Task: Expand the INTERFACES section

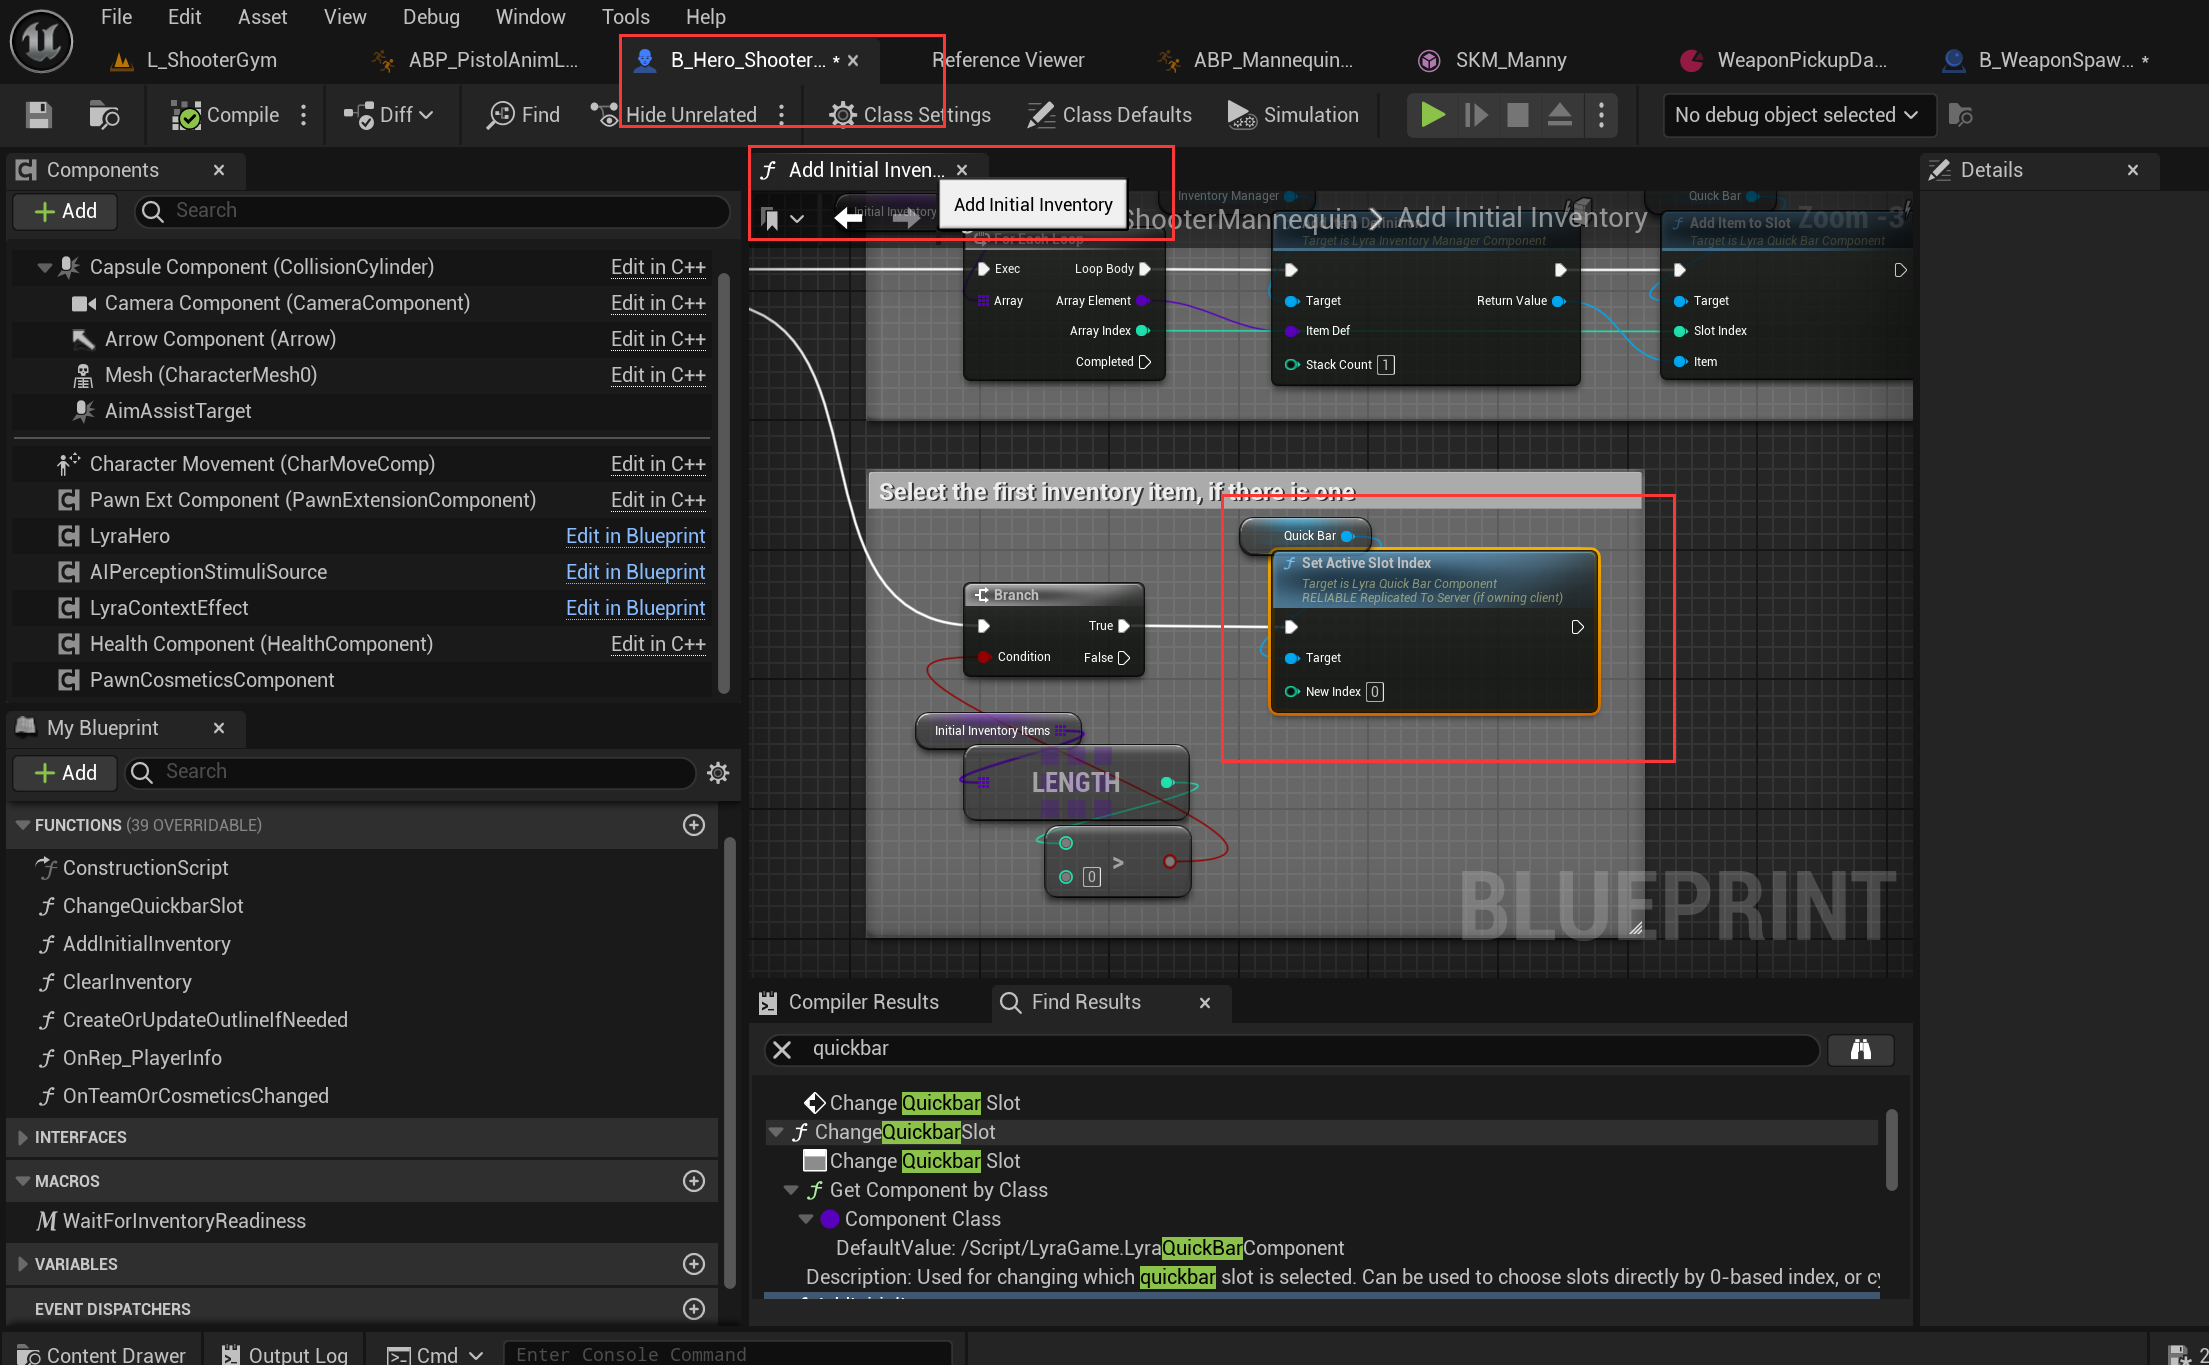Action: (x=23, y=1138)
